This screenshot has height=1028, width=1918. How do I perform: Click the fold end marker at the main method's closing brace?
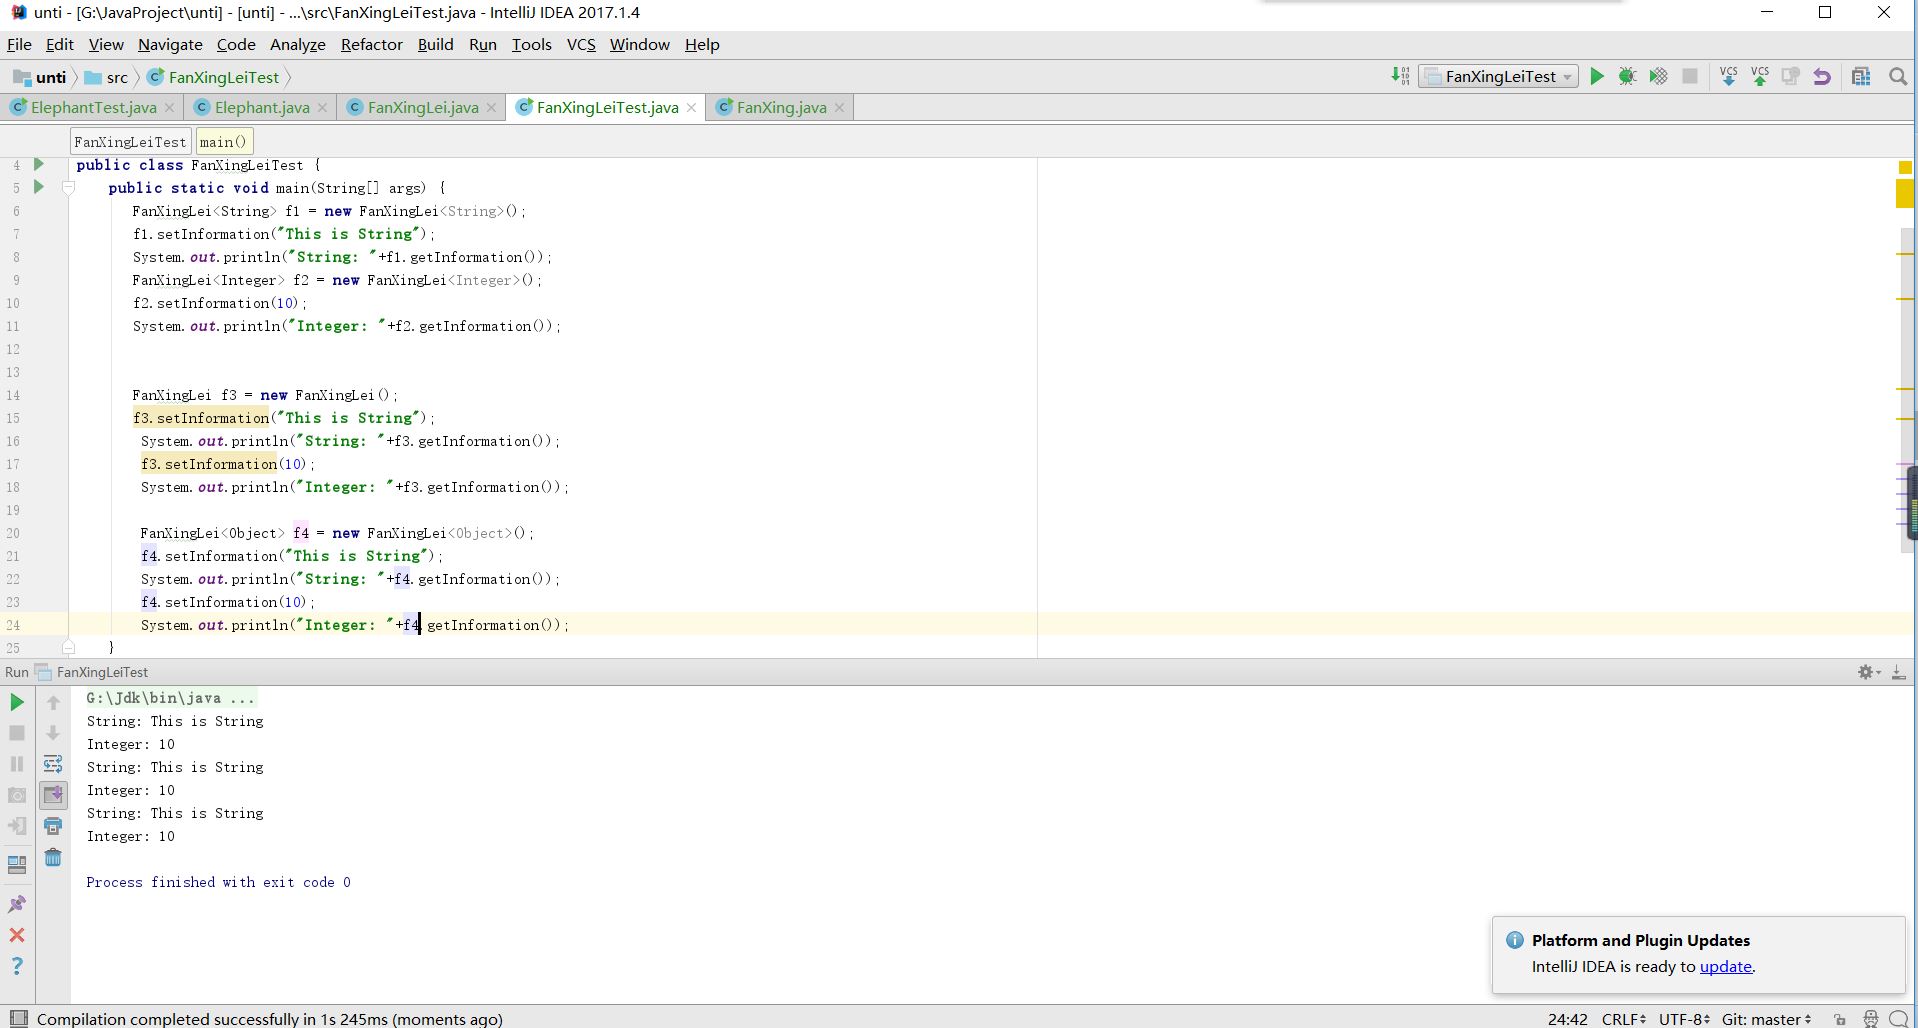[68, 647]
